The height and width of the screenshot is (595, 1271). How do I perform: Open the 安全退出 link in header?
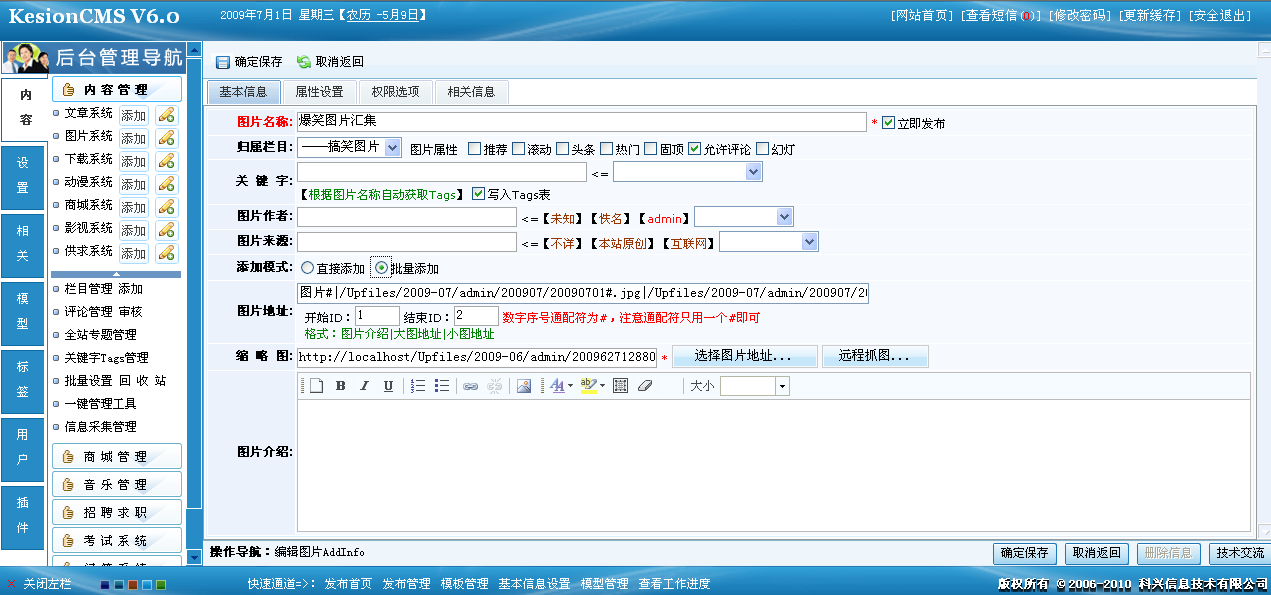(x=1220, y=15)
